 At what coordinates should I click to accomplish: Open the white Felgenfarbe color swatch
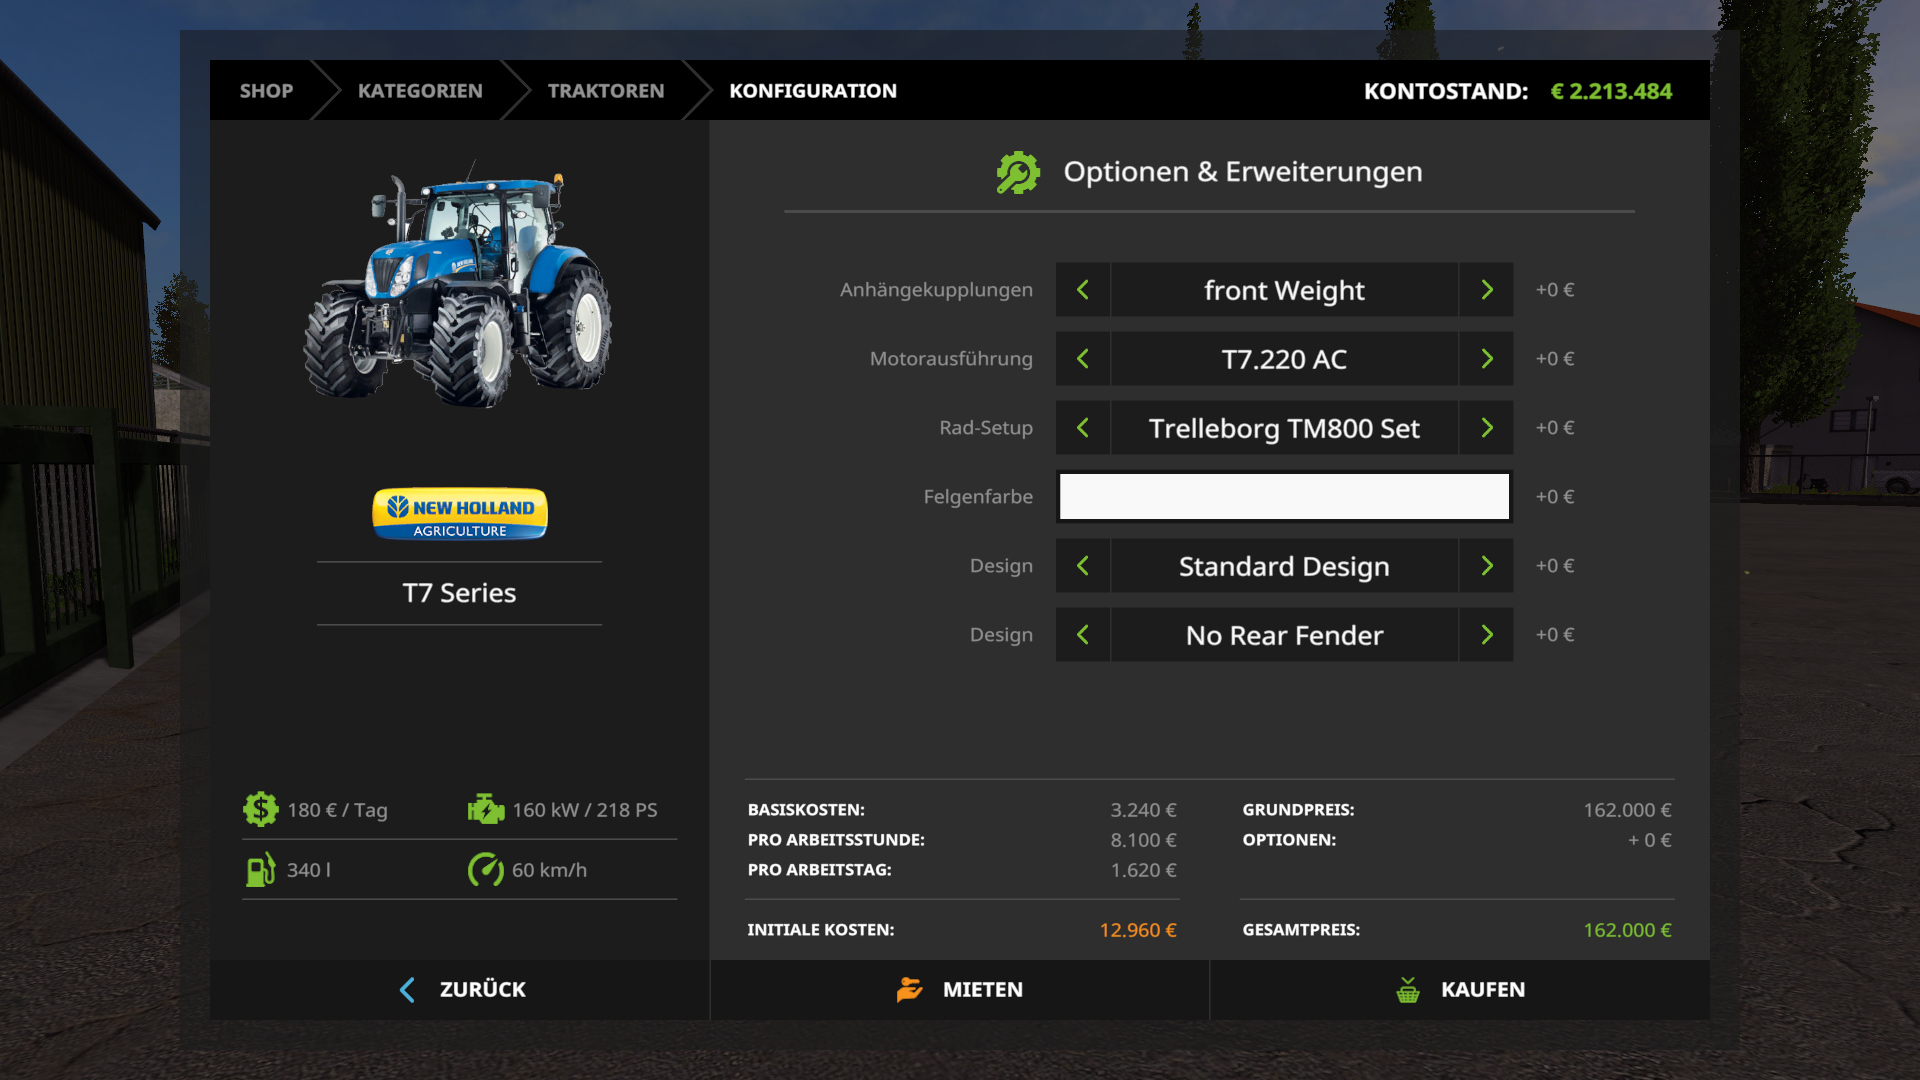[x=1284, y=497]
